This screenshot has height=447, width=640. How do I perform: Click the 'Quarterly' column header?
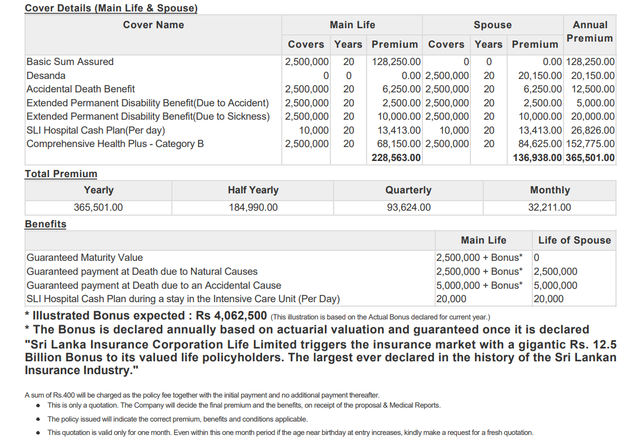point(408,190)
